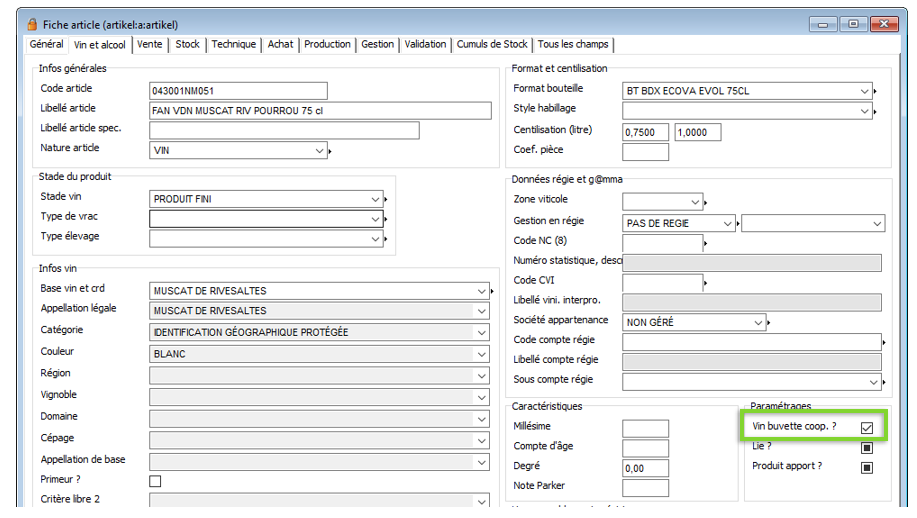Viewport: 917px width, 518px height.
Task: Uncheck the Vin buvette coop. checkbox
Action: click(x=867, y=428)
